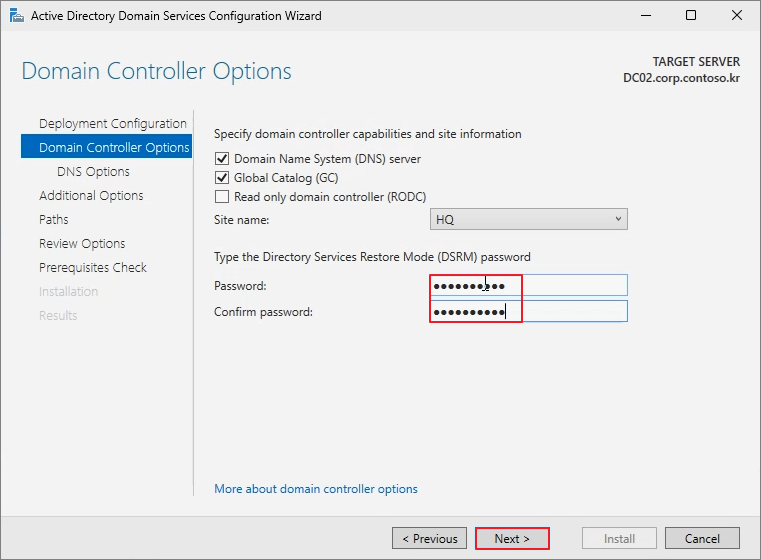This screenshot has height=560, width=761.
Task: Click the DSRM Password field
Action: click(x=529, y=285)
